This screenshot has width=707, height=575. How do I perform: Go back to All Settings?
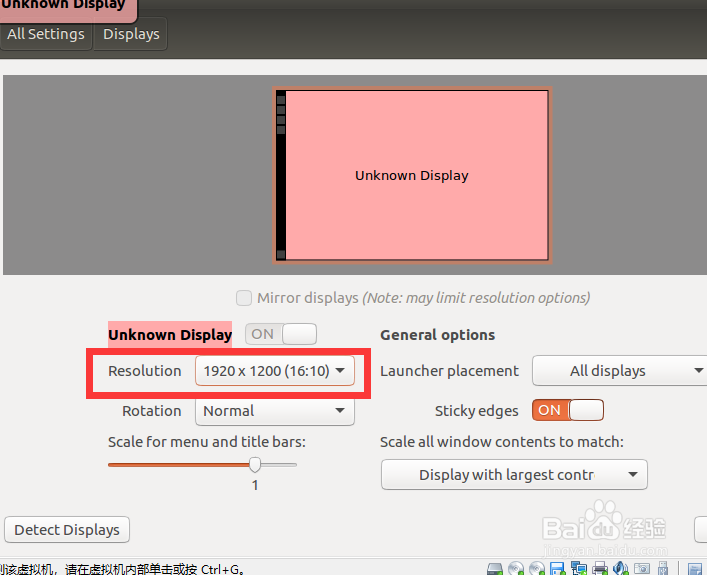coord(46,34)
